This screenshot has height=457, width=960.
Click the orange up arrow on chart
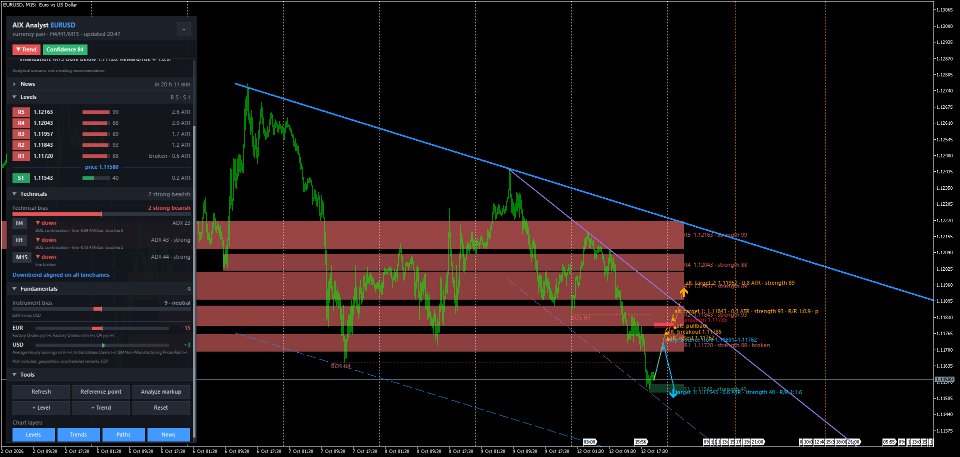click(683, 292)
